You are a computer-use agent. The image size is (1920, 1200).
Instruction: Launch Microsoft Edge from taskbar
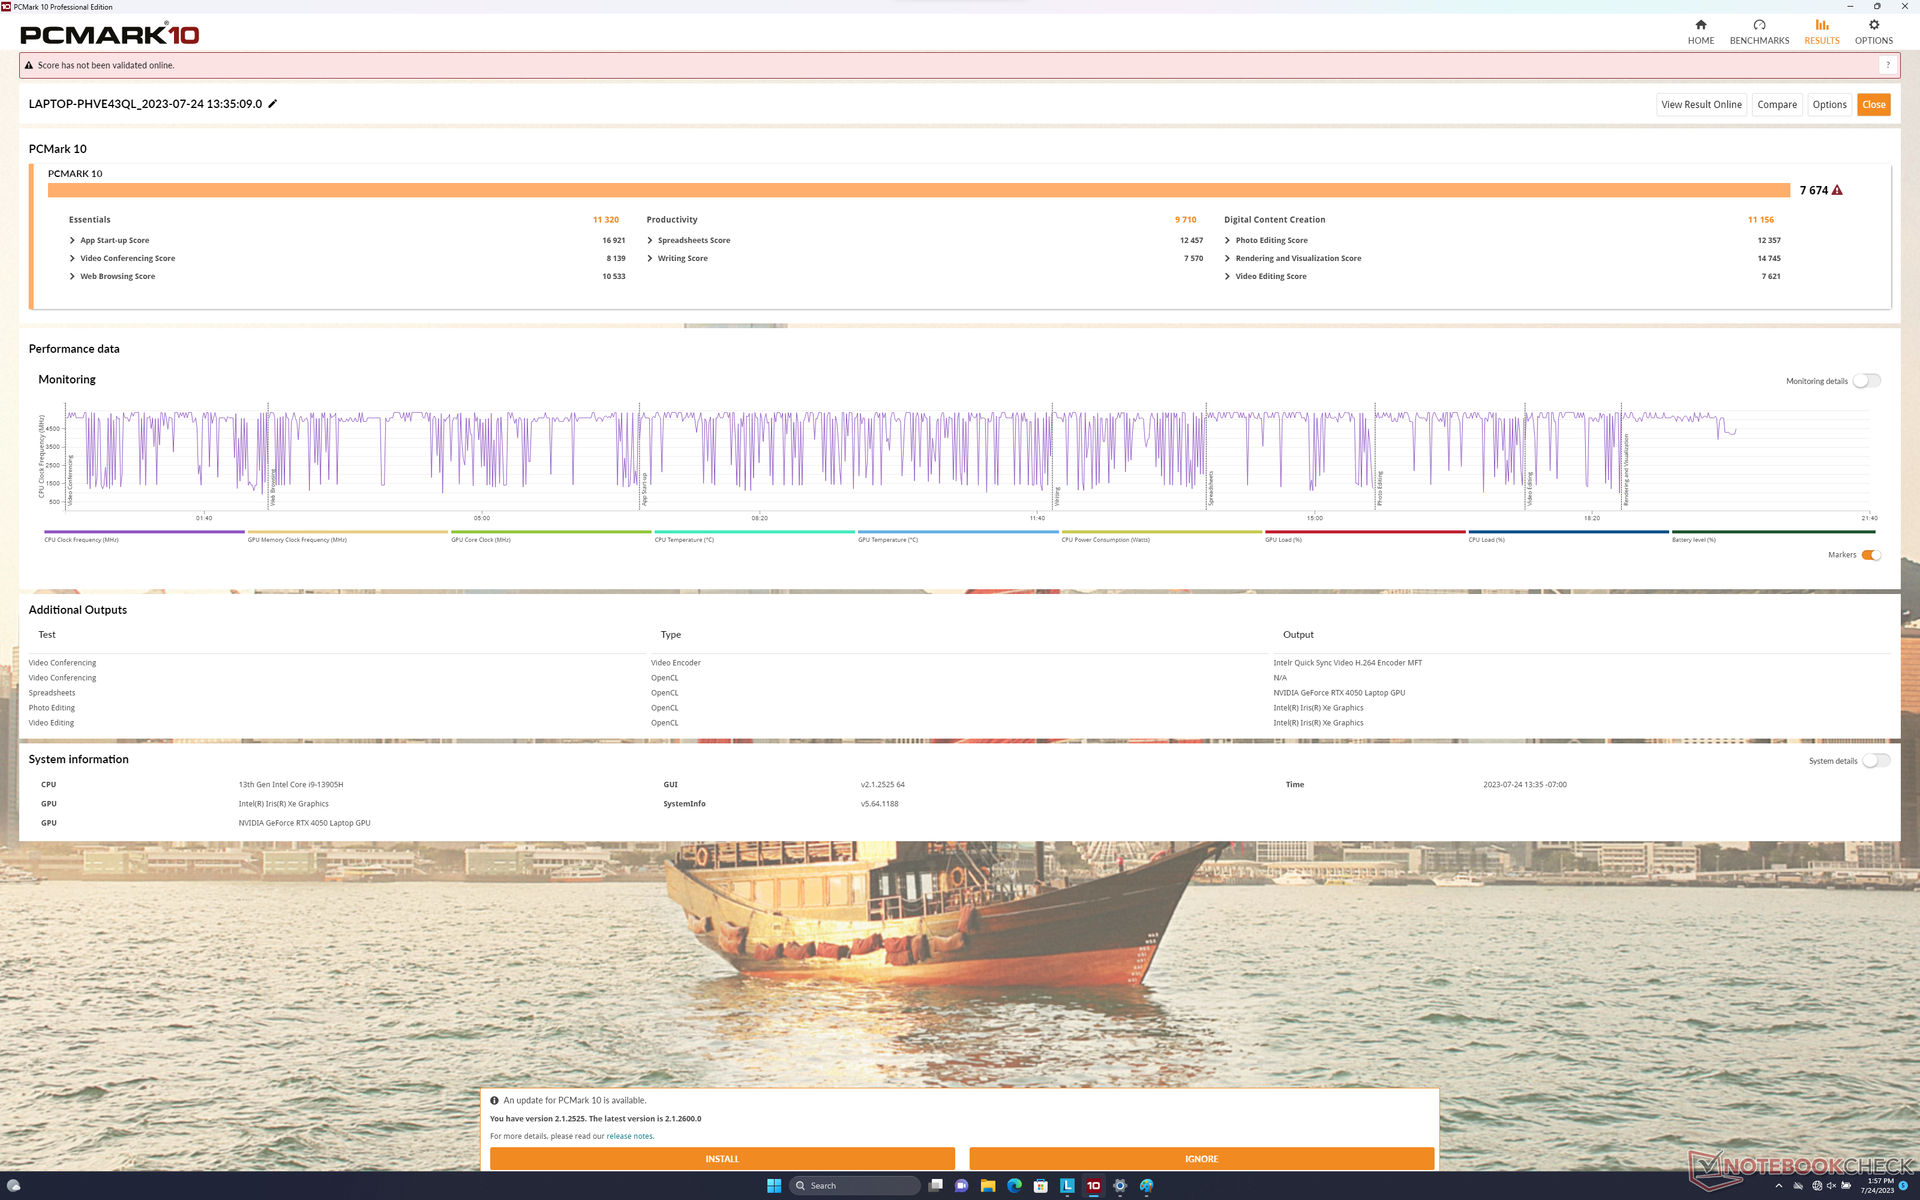tap(1014, 1186)
